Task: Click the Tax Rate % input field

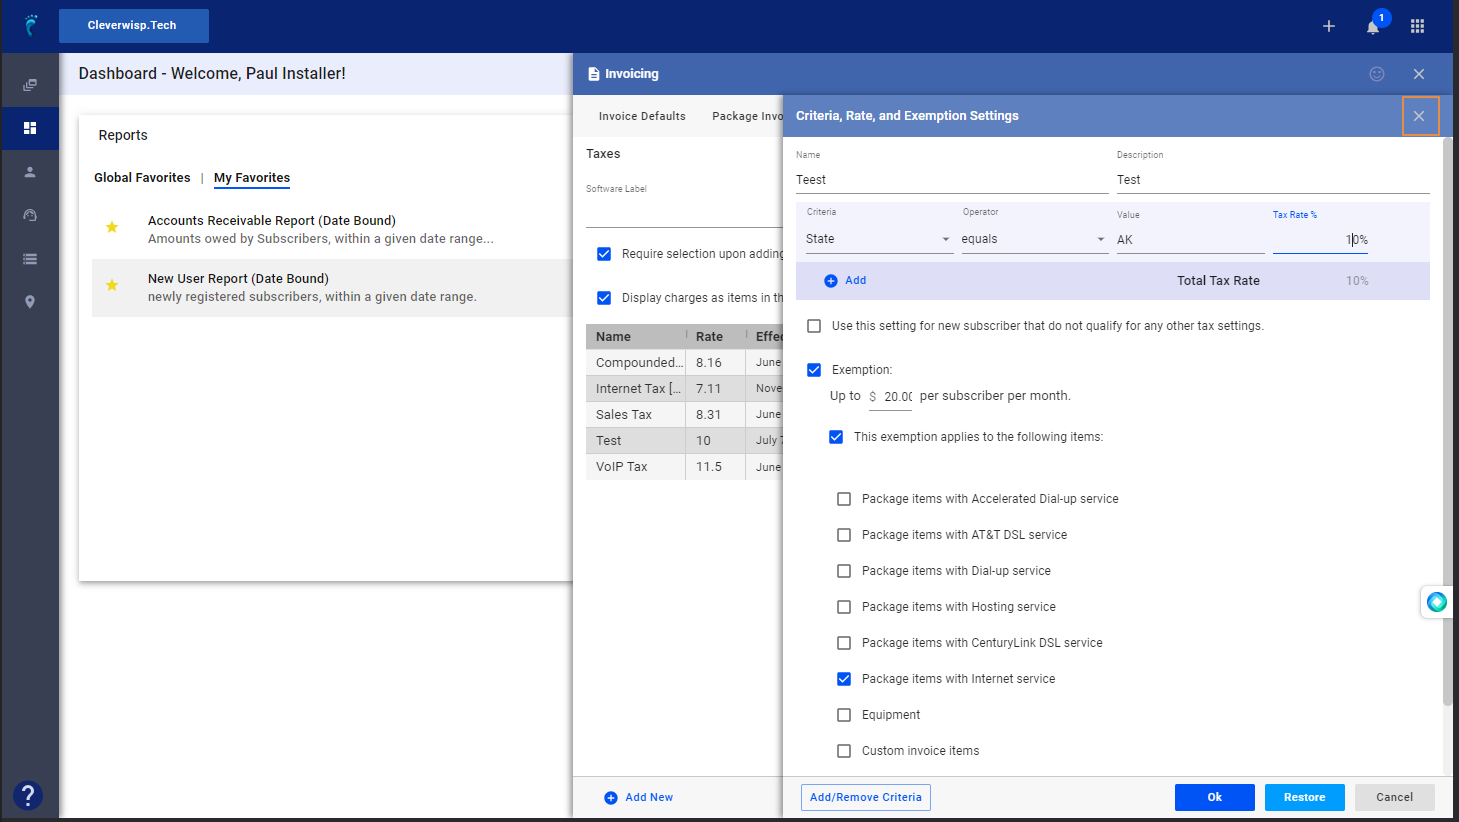Action: (x=1320, y=240)
